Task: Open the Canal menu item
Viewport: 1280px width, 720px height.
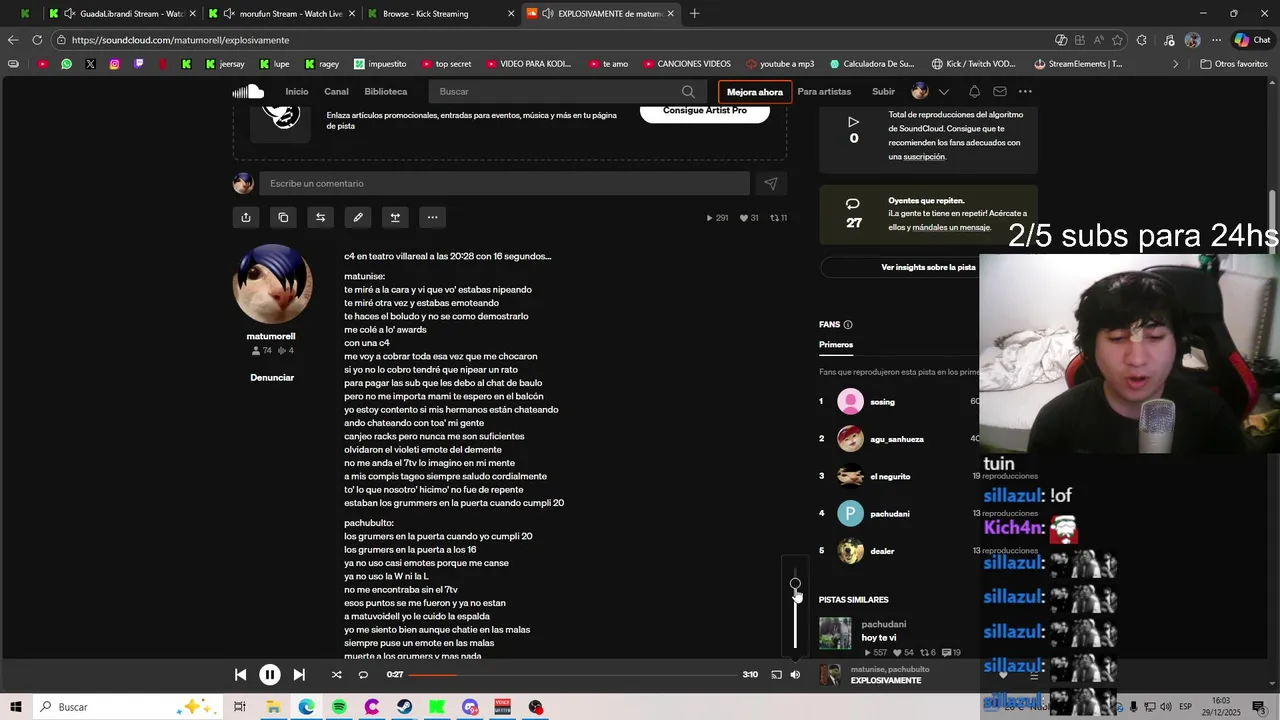Action: click(336, 92)
